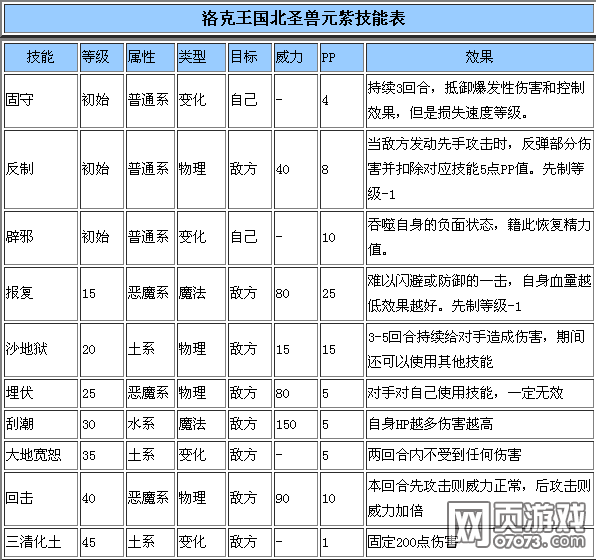This screenshot has height=560, width=596.
Task: Click the 反制 effect description text
Action: click(x=479, y=169)
